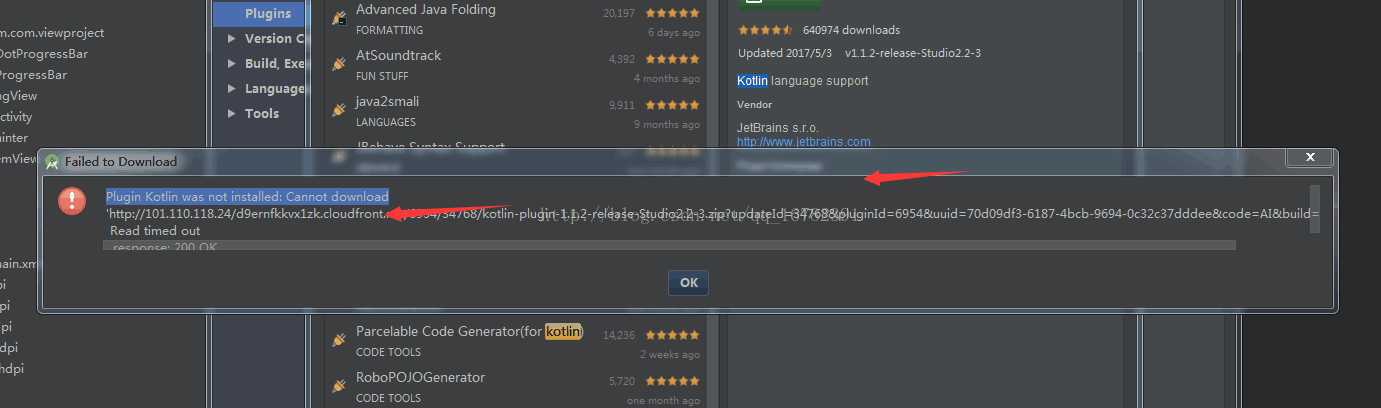Click the plug icon beside AtSoundtrack

pyautogui.click(x=339, y=64)
